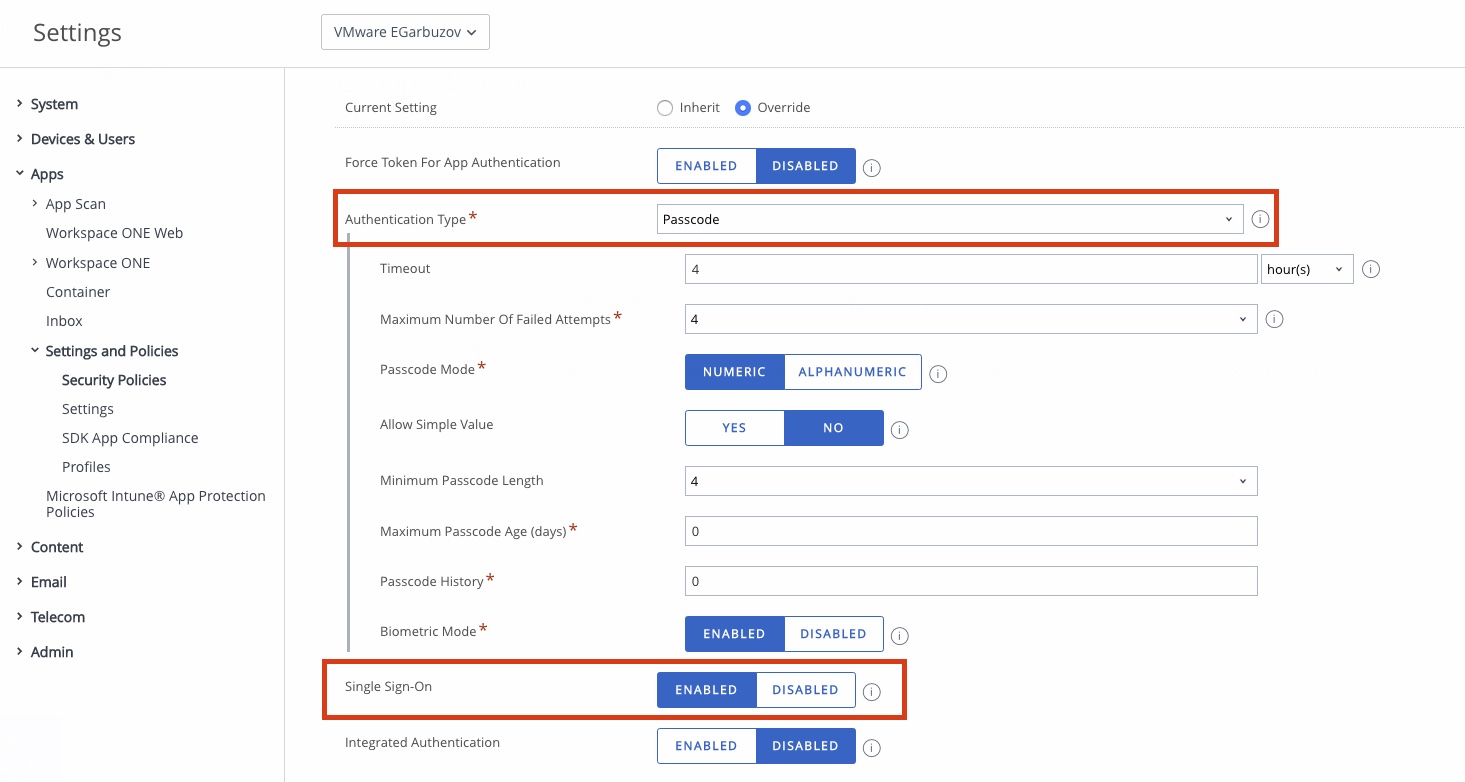
Task: Open SDK App Compliance in sidebar
Action: (x=130, y=438)
